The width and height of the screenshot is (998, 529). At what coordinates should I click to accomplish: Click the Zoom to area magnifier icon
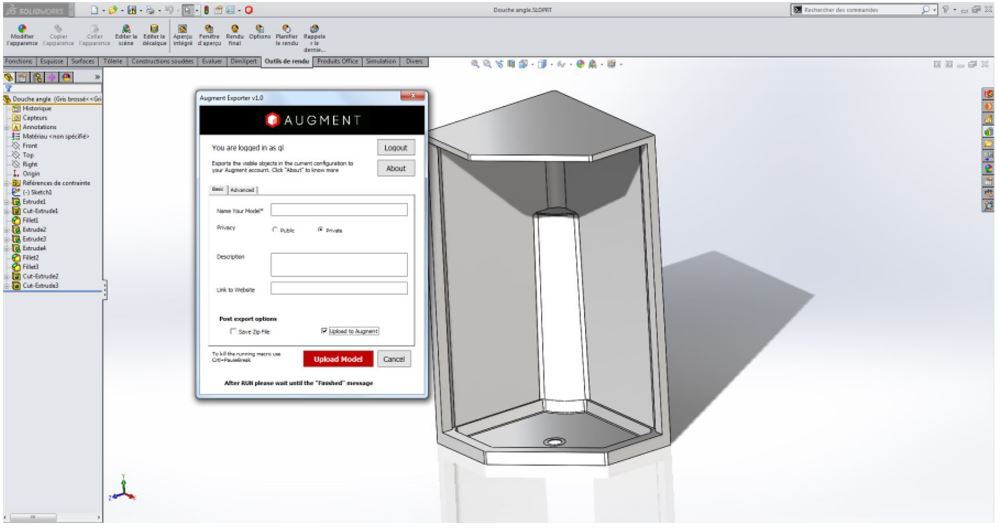point(487,64)
